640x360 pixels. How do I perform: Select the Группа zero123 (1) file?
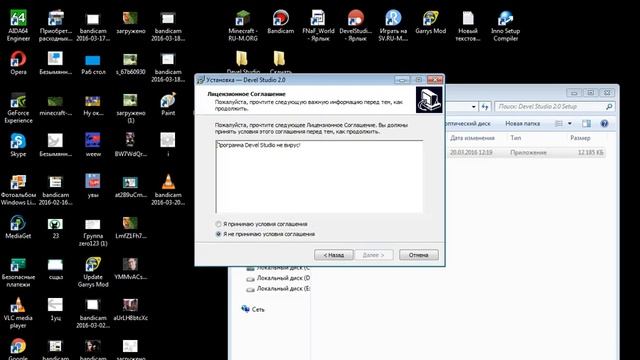pyautogui.click(x=93, y=233)
